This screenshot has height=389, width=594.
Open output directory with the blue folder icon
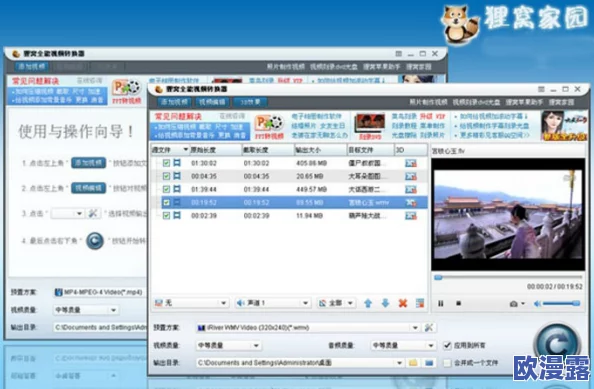(429, 362)
